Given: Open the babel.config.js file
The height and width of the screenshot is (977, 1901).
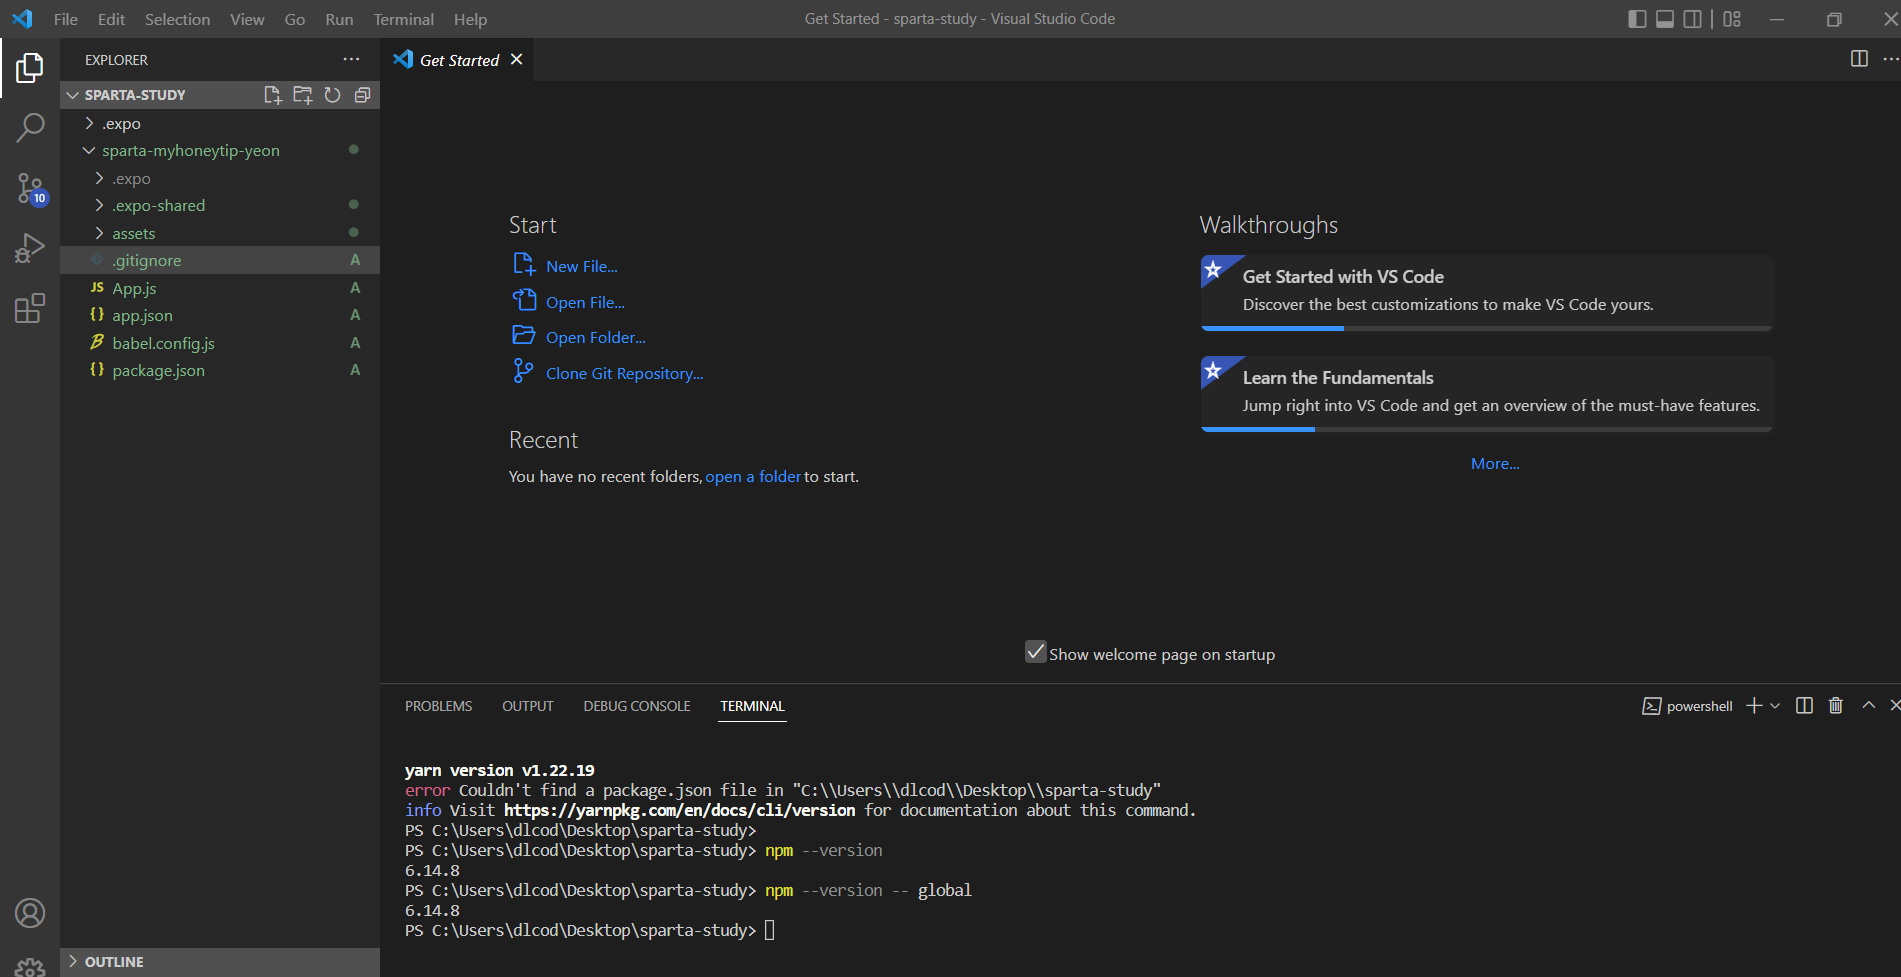Looking at the screenshot, I should [163, 343].
